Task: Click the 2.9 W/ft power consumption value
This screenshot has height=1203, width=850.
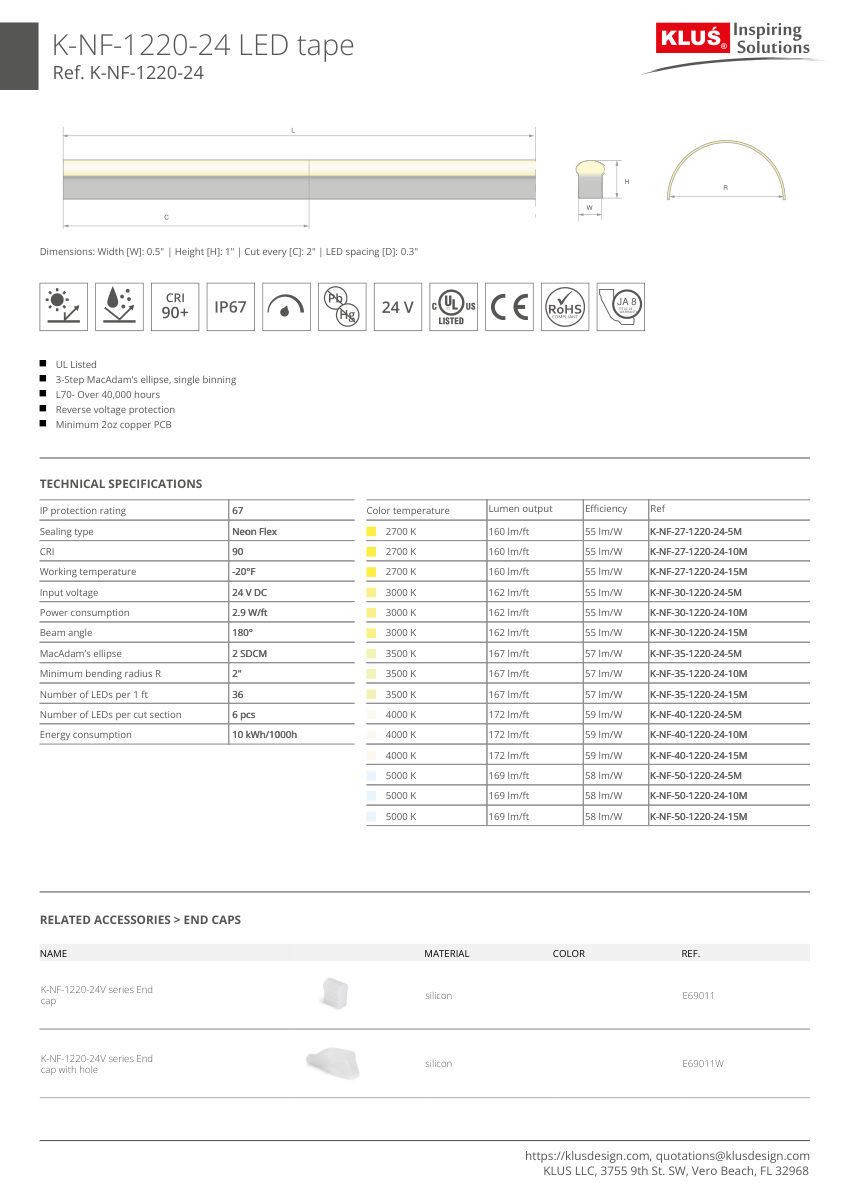Action: click(250, 612)
